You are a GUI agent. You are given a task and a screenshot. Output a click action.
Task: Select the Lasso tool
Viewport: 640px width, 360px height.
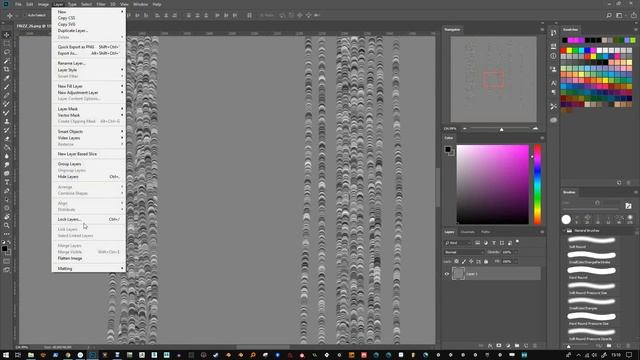click(7, 52)
